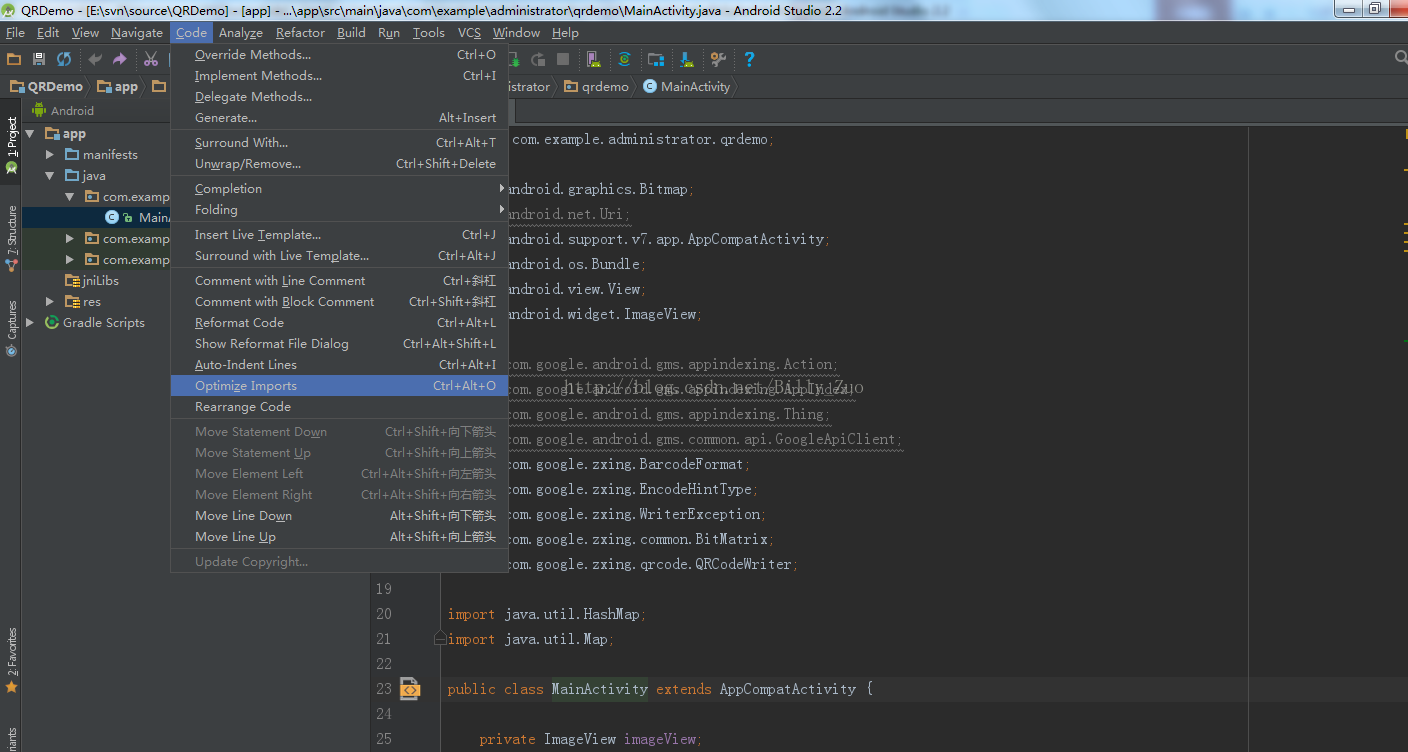Click the app breadcrumb
Viewport: 1408px width, 752px height.
pyautogui.click(x=118, y=86)
